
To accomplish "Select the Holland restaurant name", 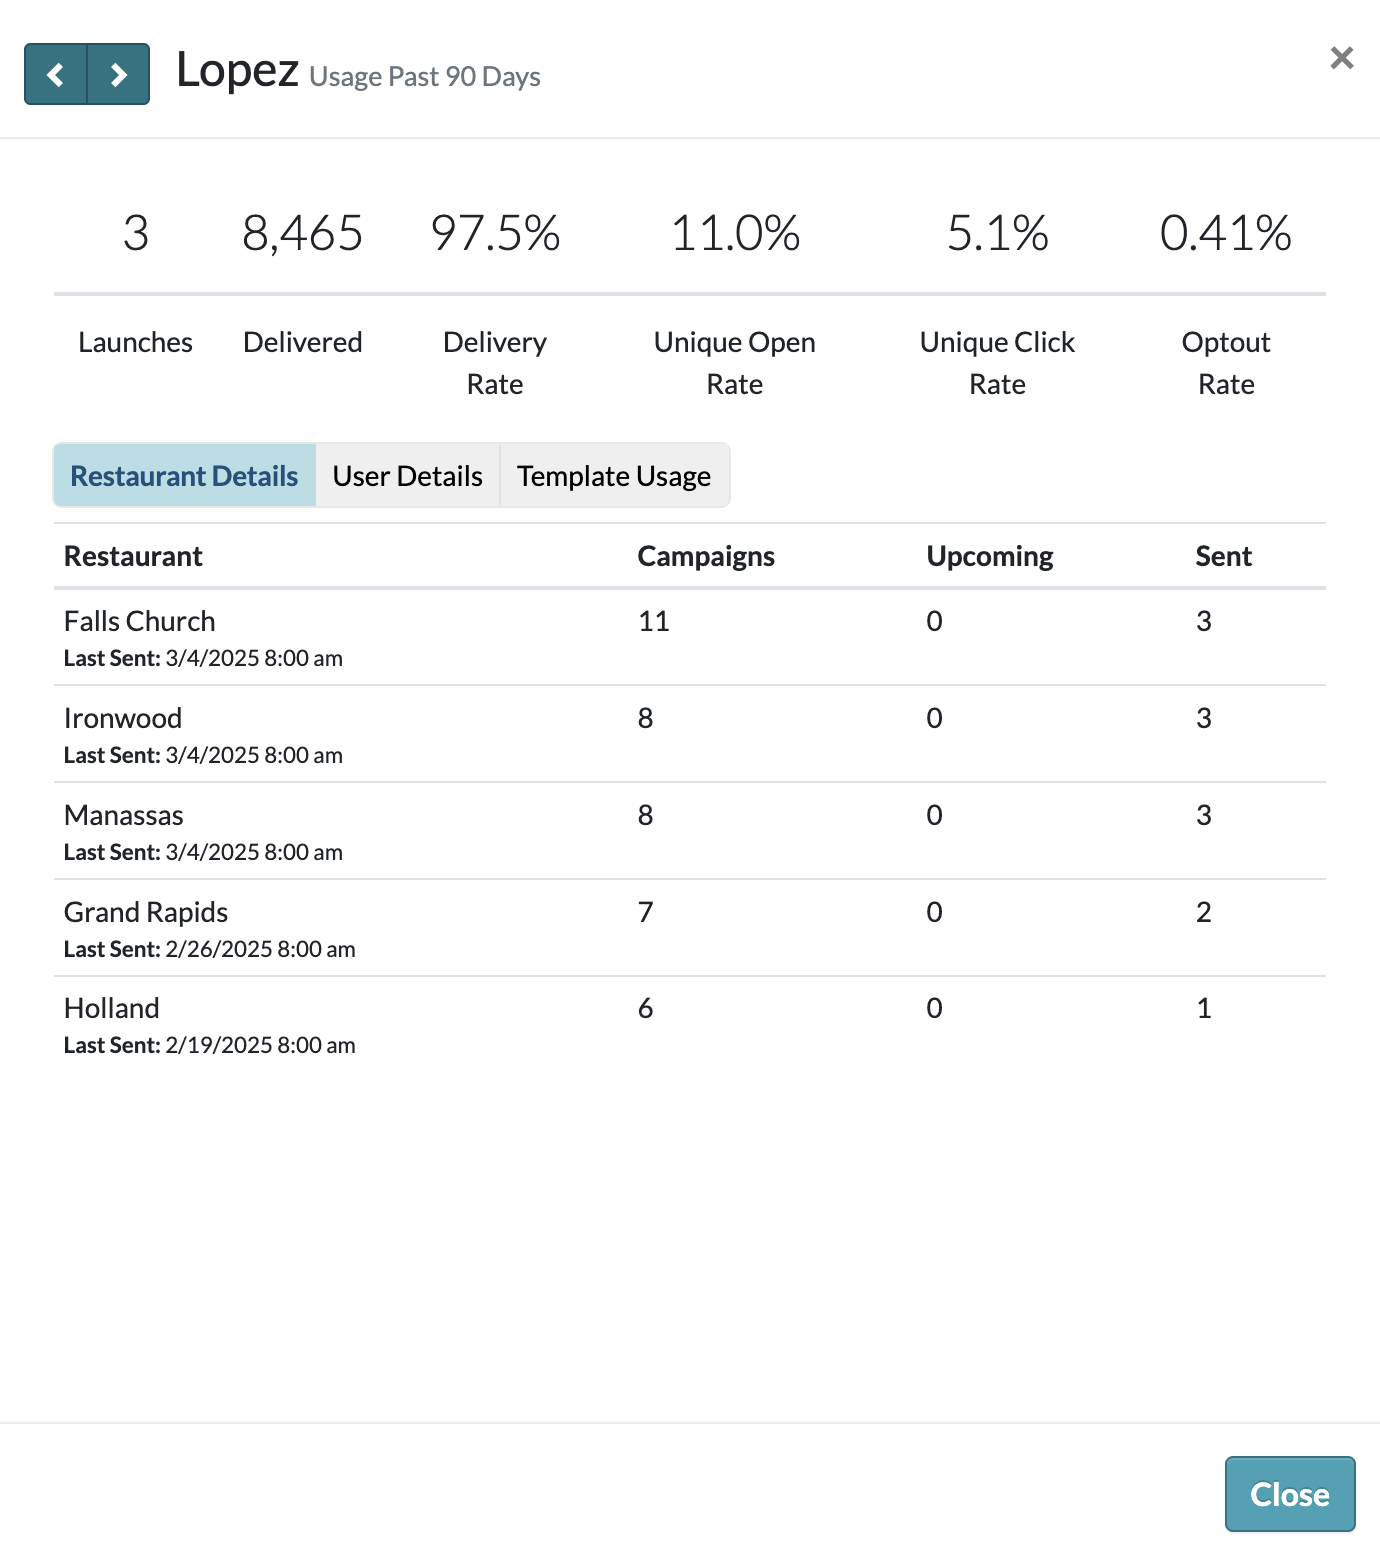I will point(112,1008).
